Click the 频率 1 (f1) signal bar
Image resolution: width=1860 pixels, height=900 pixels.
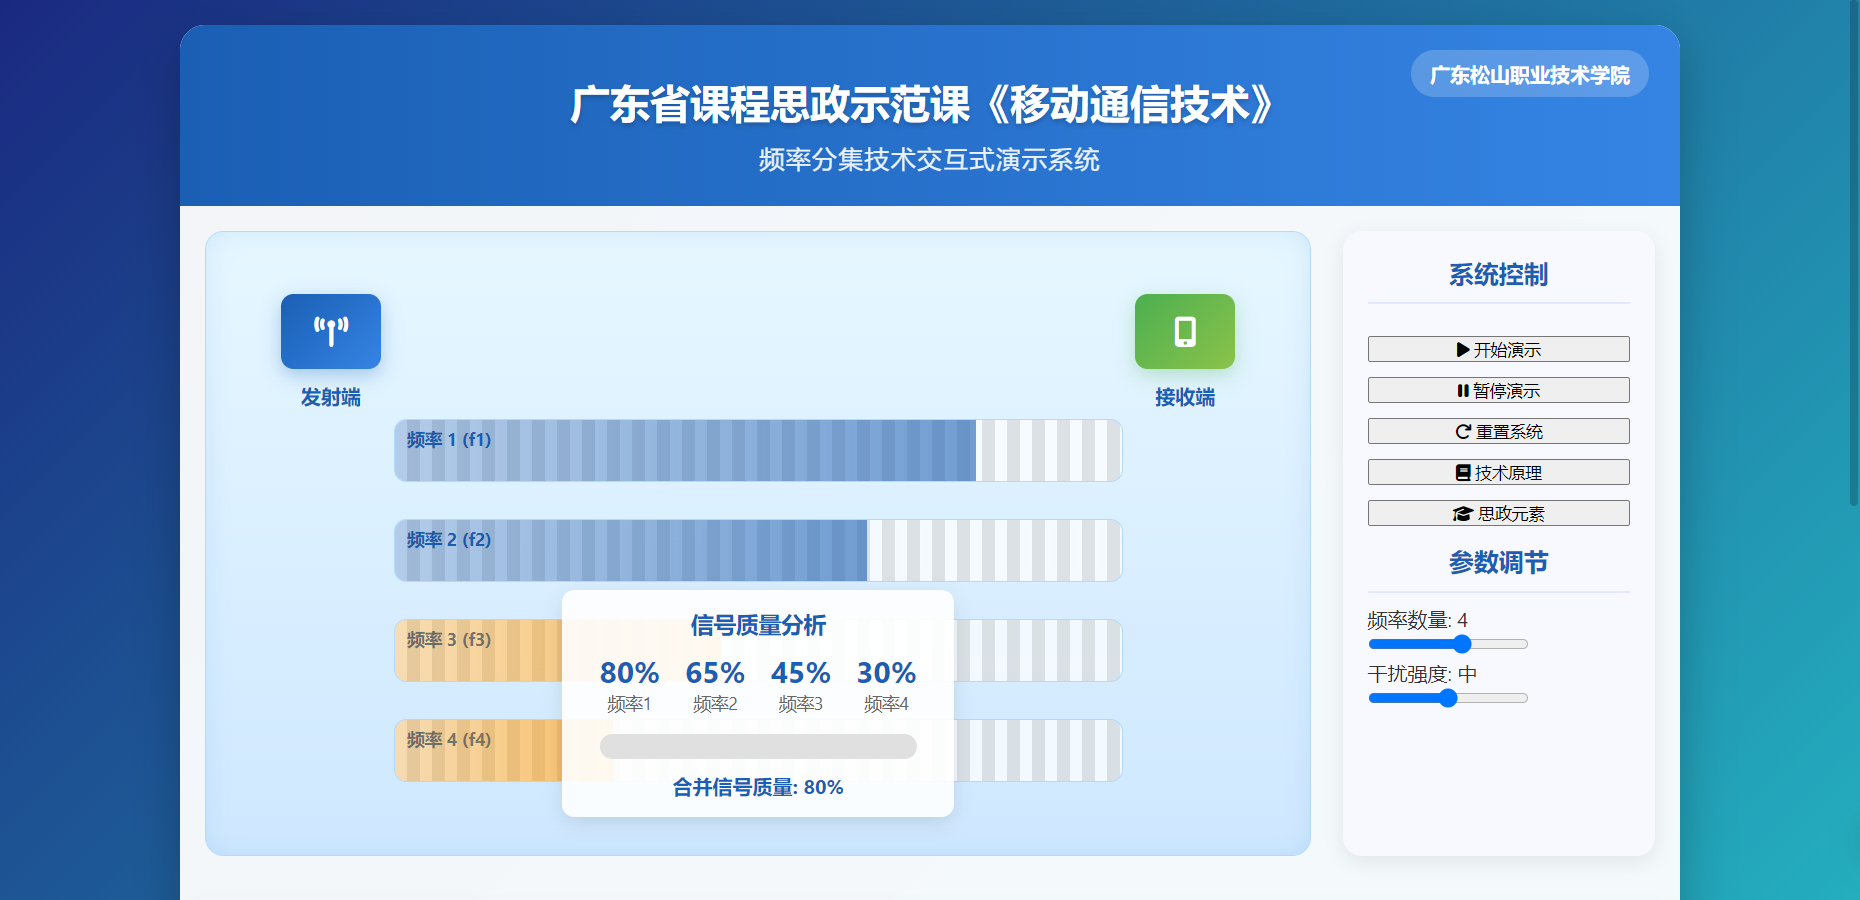[x=758, y=451]
